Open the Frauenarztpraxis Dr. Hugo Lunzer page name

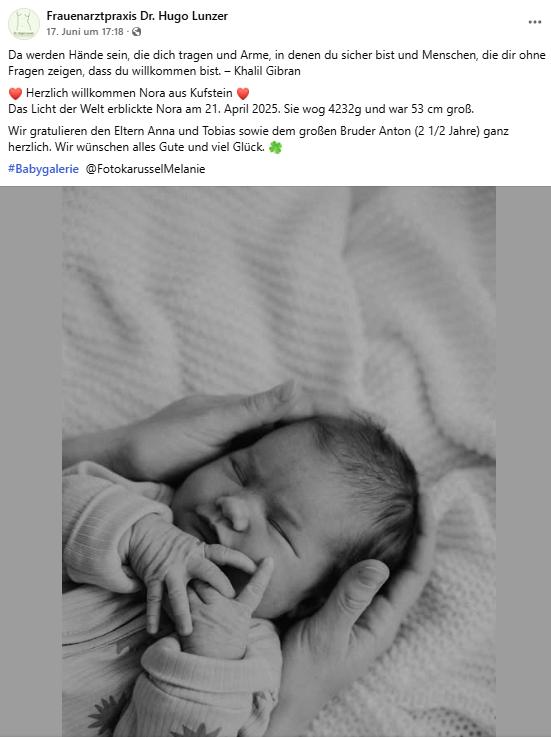(137, 16)
